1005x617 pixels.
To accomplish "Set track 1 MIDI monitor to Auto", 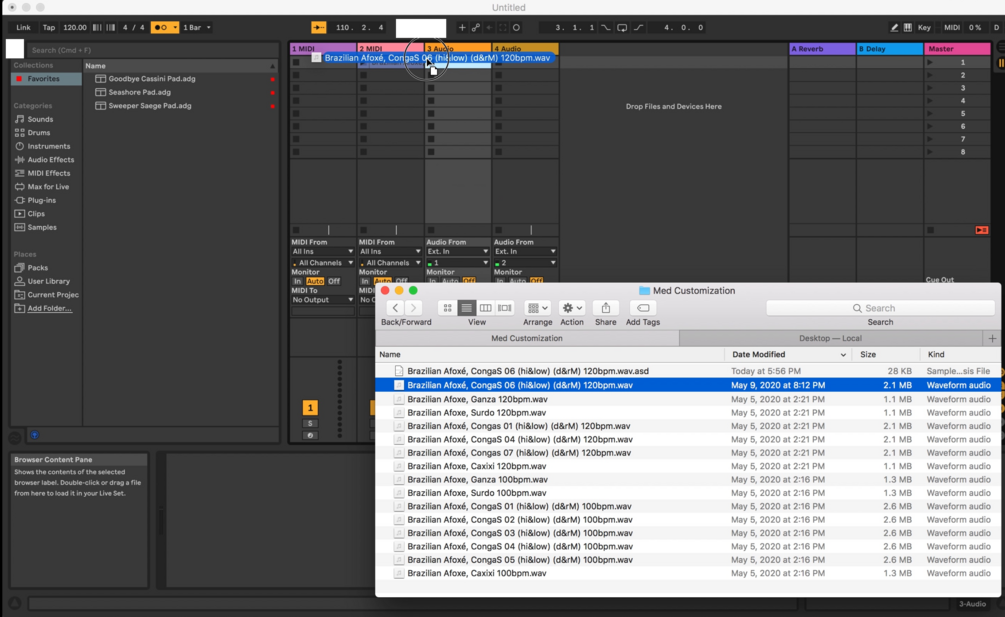I will (315, 281).
